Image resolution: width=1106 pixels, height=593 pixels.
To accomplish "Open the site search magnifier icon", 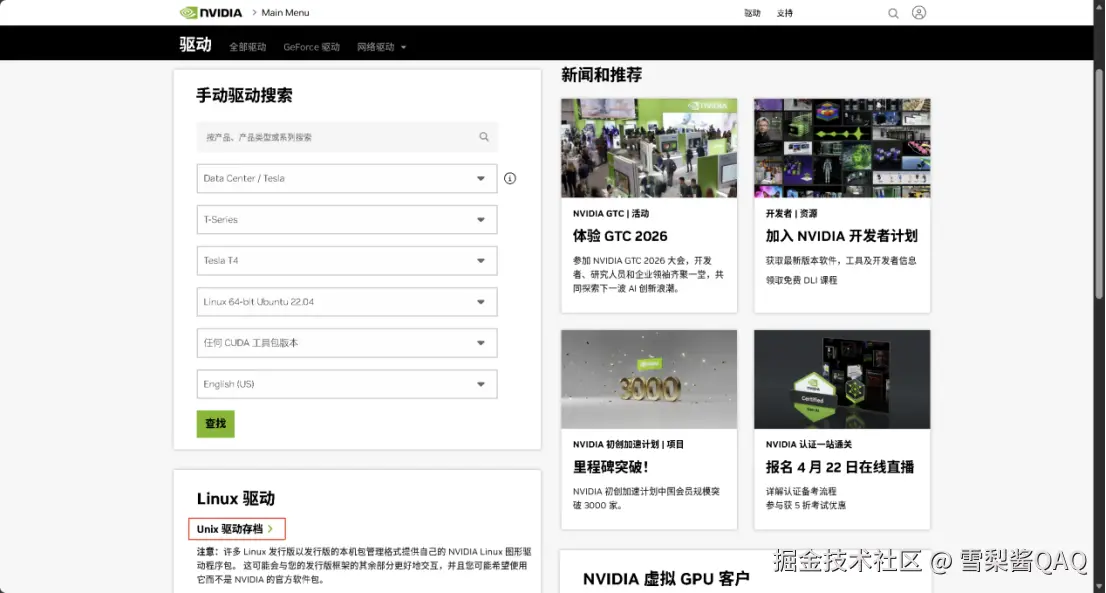I will [x=893, y=13].
